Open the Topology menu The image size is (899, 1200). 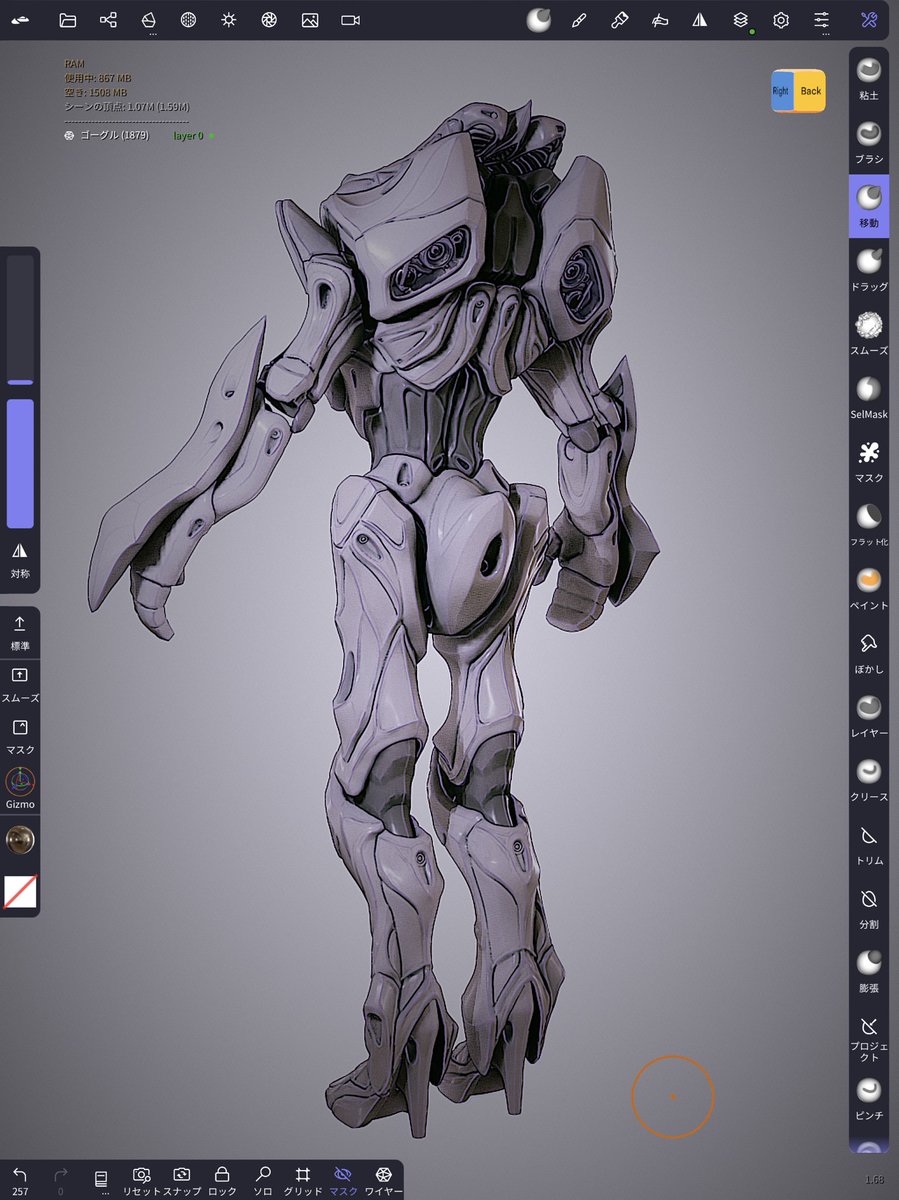pyautogui.click(x=149, y=20)
